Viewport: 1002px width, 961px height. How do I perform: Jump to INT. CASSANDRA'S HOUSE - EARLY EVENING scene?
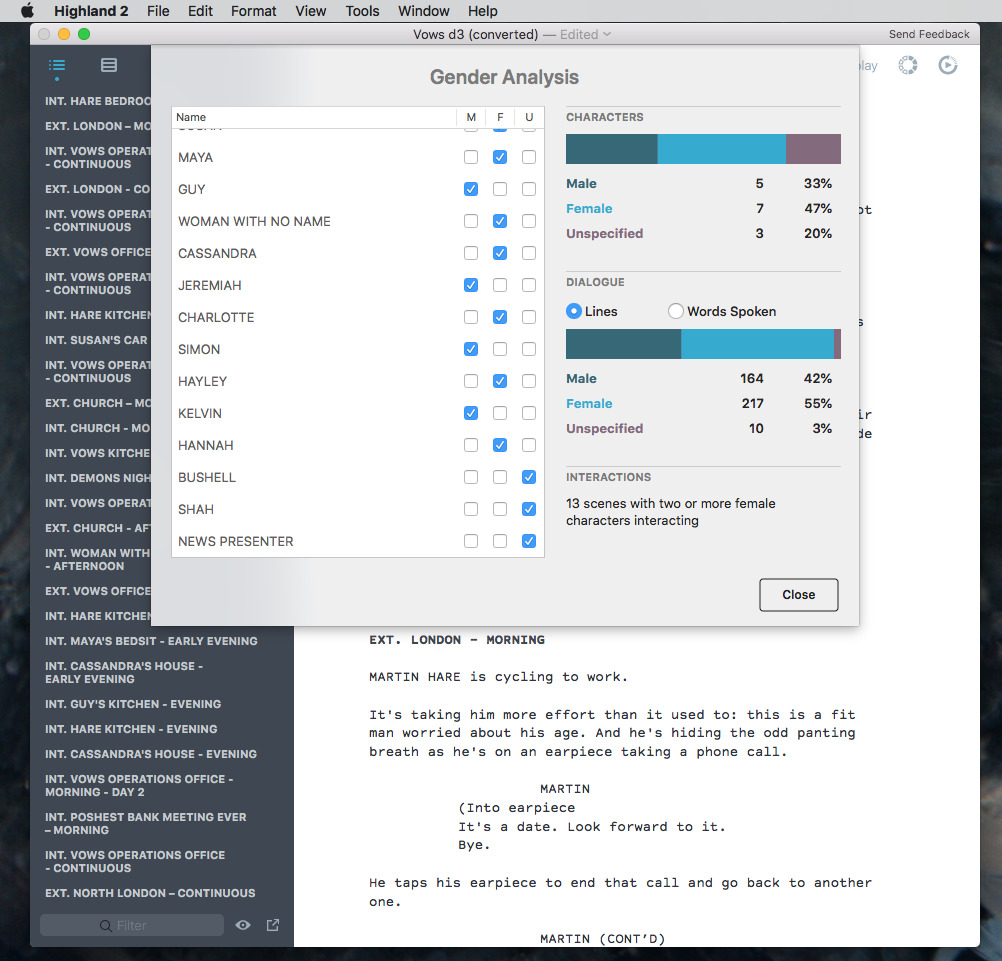click(x=124, y=672)
